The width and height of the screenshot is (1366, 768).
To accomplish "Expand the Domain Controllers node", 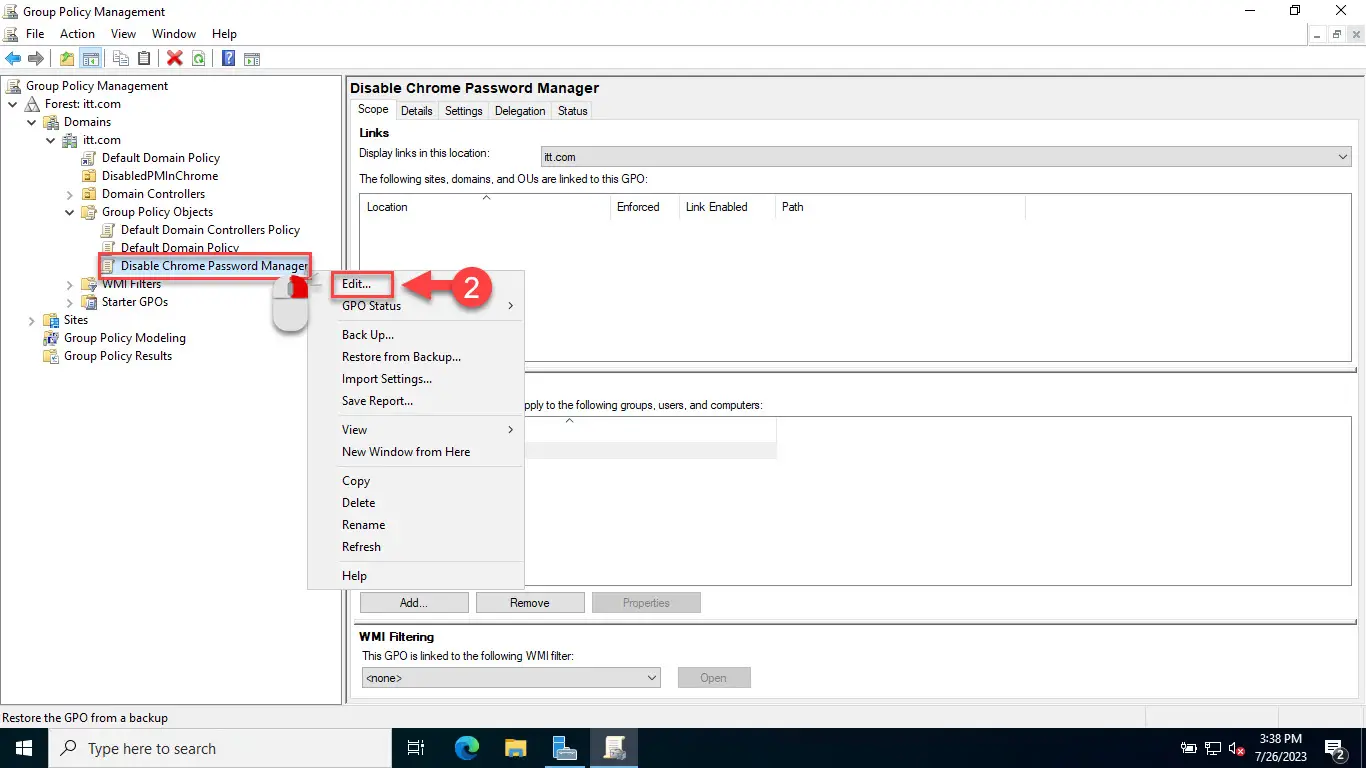I will click(70, 194).
